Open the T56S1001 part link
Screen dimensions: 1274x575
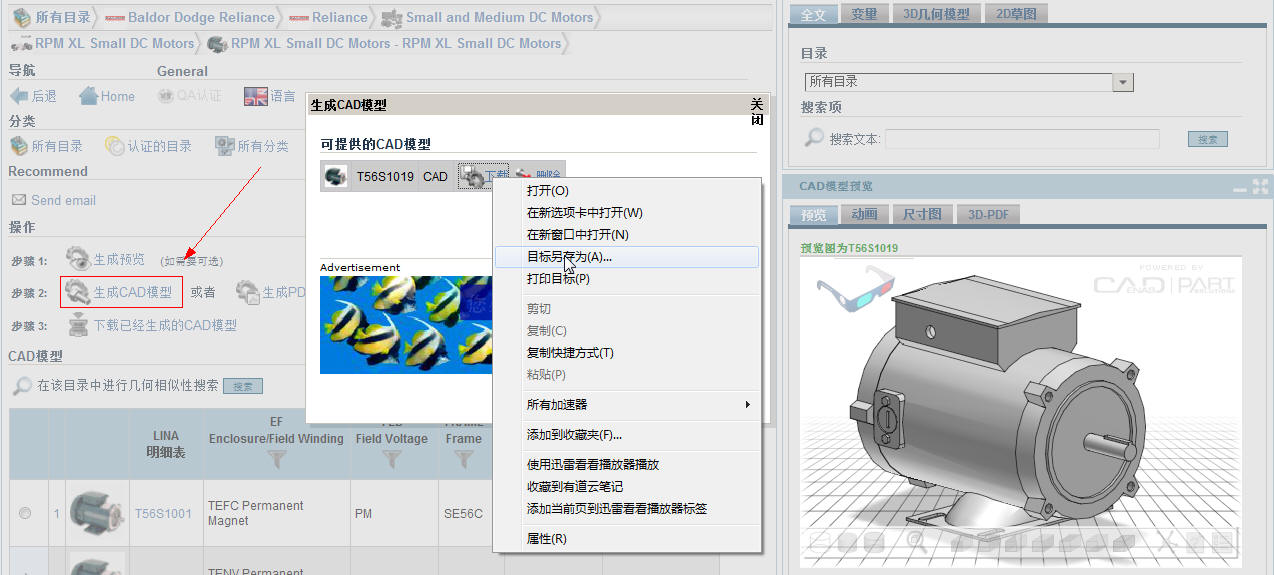pos(163,513)
